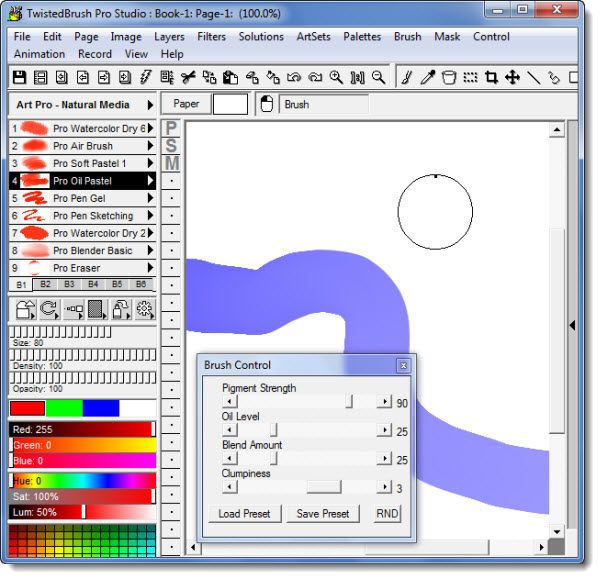600x579 pixels.
Task: Expand arrow beside Pro Pen Sketching
Action: (151, 215)
